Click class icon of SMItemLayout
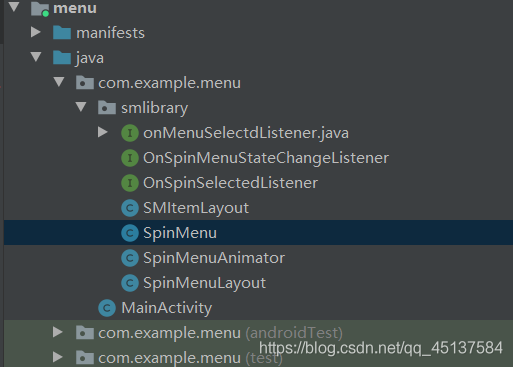The height and width of the screenshot is (367, 513). (130, 208)
